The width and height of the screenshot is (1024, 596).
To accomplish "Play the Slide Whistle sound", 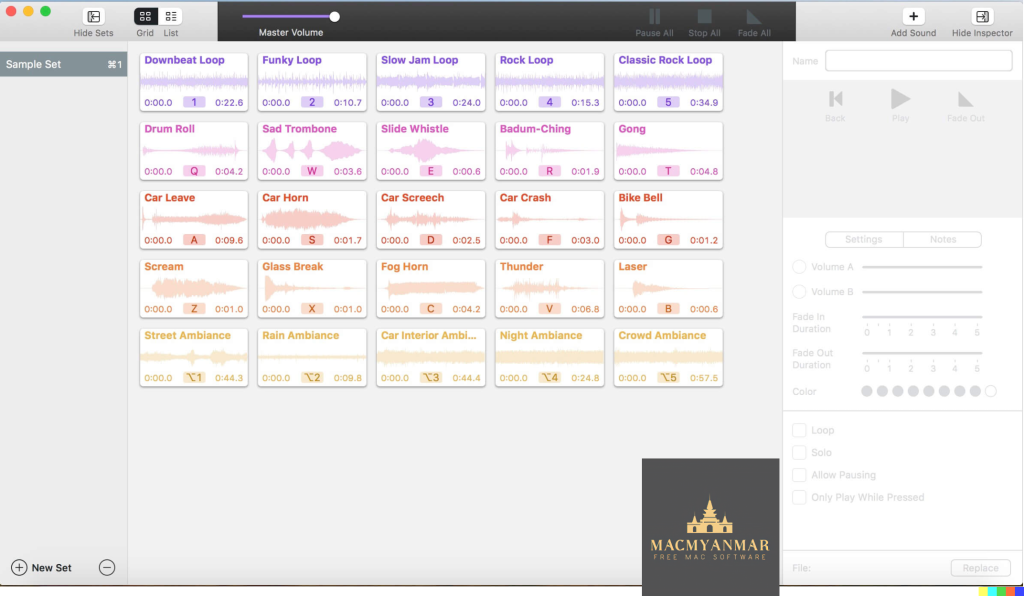I will pyautogui.click(x=431, y=151).
